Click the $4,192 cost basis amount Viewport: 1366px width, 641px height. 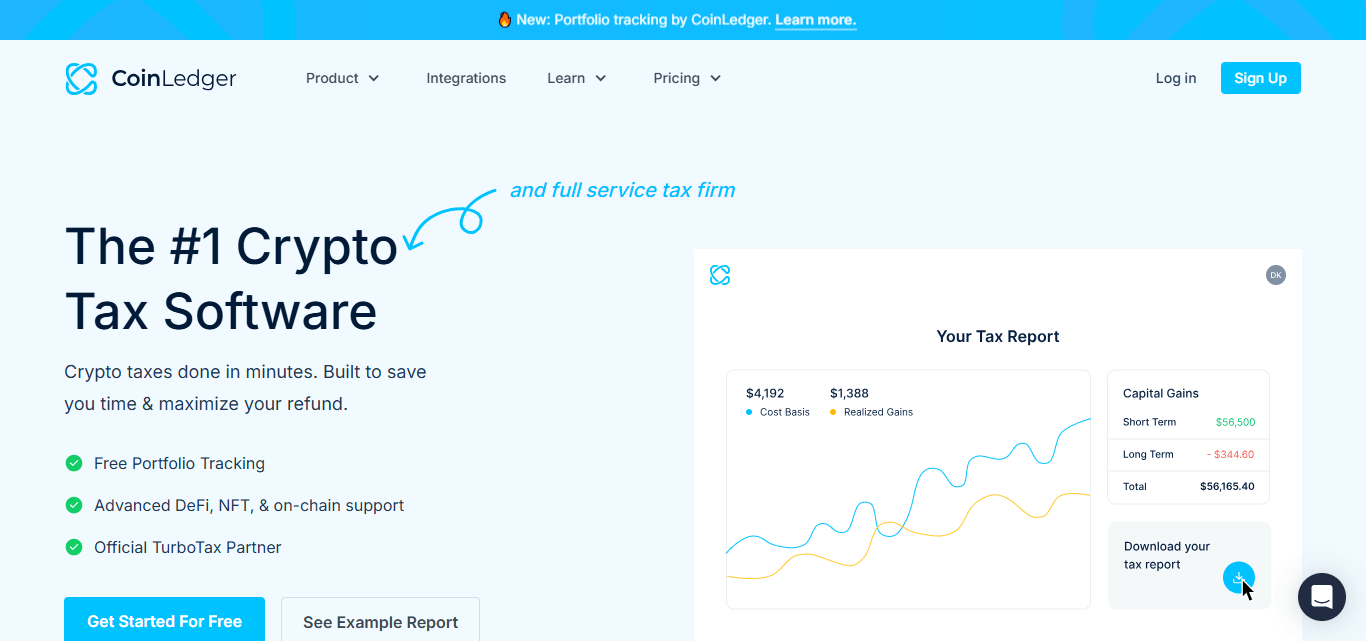pyautogui.click(x=765, y=393)
